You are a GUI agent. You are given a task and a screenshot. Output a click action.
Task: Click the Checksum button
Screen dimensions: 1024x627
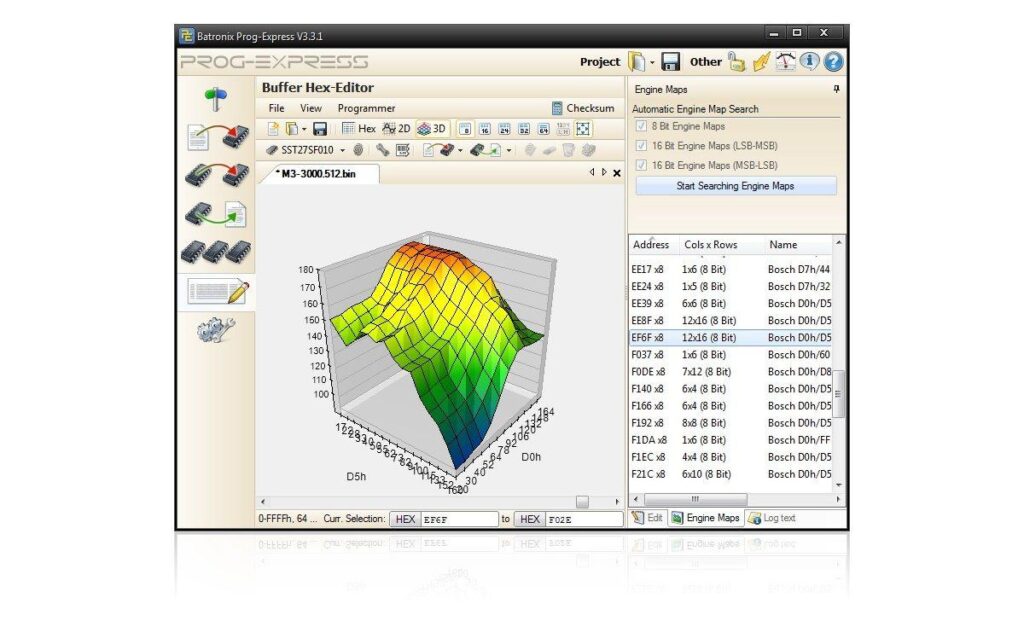583,108
